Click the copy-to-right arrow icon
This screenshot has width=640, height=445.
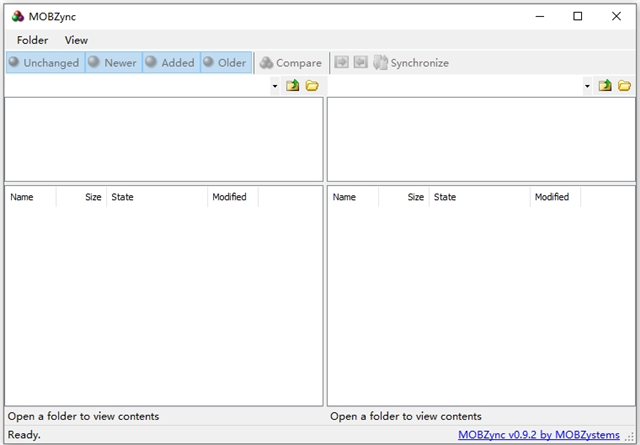(342, 62)
